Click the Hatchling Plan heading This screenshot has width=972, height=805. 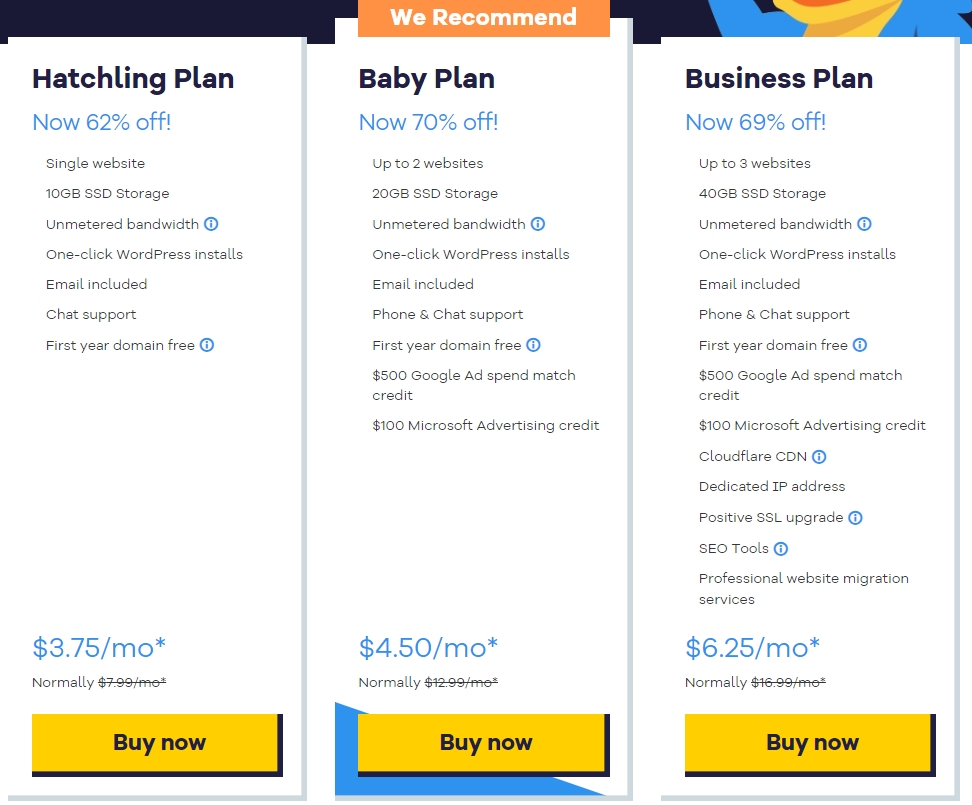[x=133, y=79]
